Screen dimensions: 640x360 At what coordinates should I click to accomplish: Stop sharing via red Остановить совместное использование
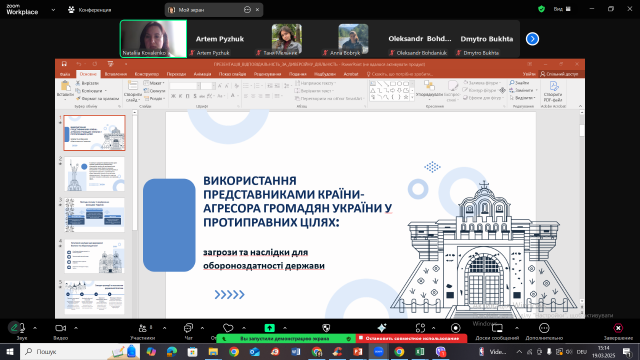(x=411, y=338)
